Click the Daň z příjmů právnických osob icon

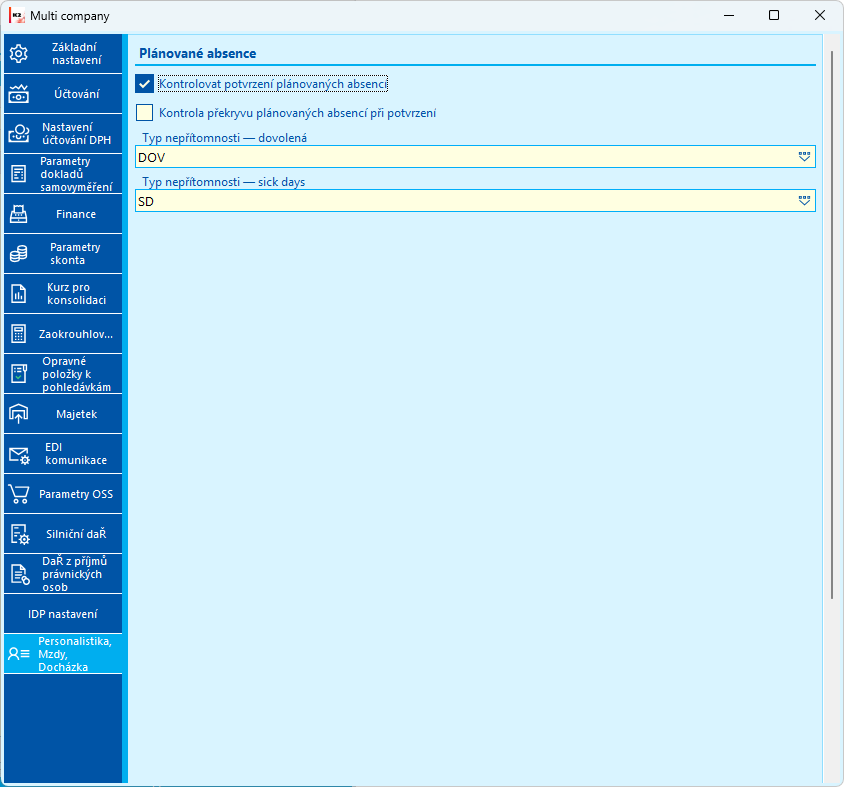[20, 574]
